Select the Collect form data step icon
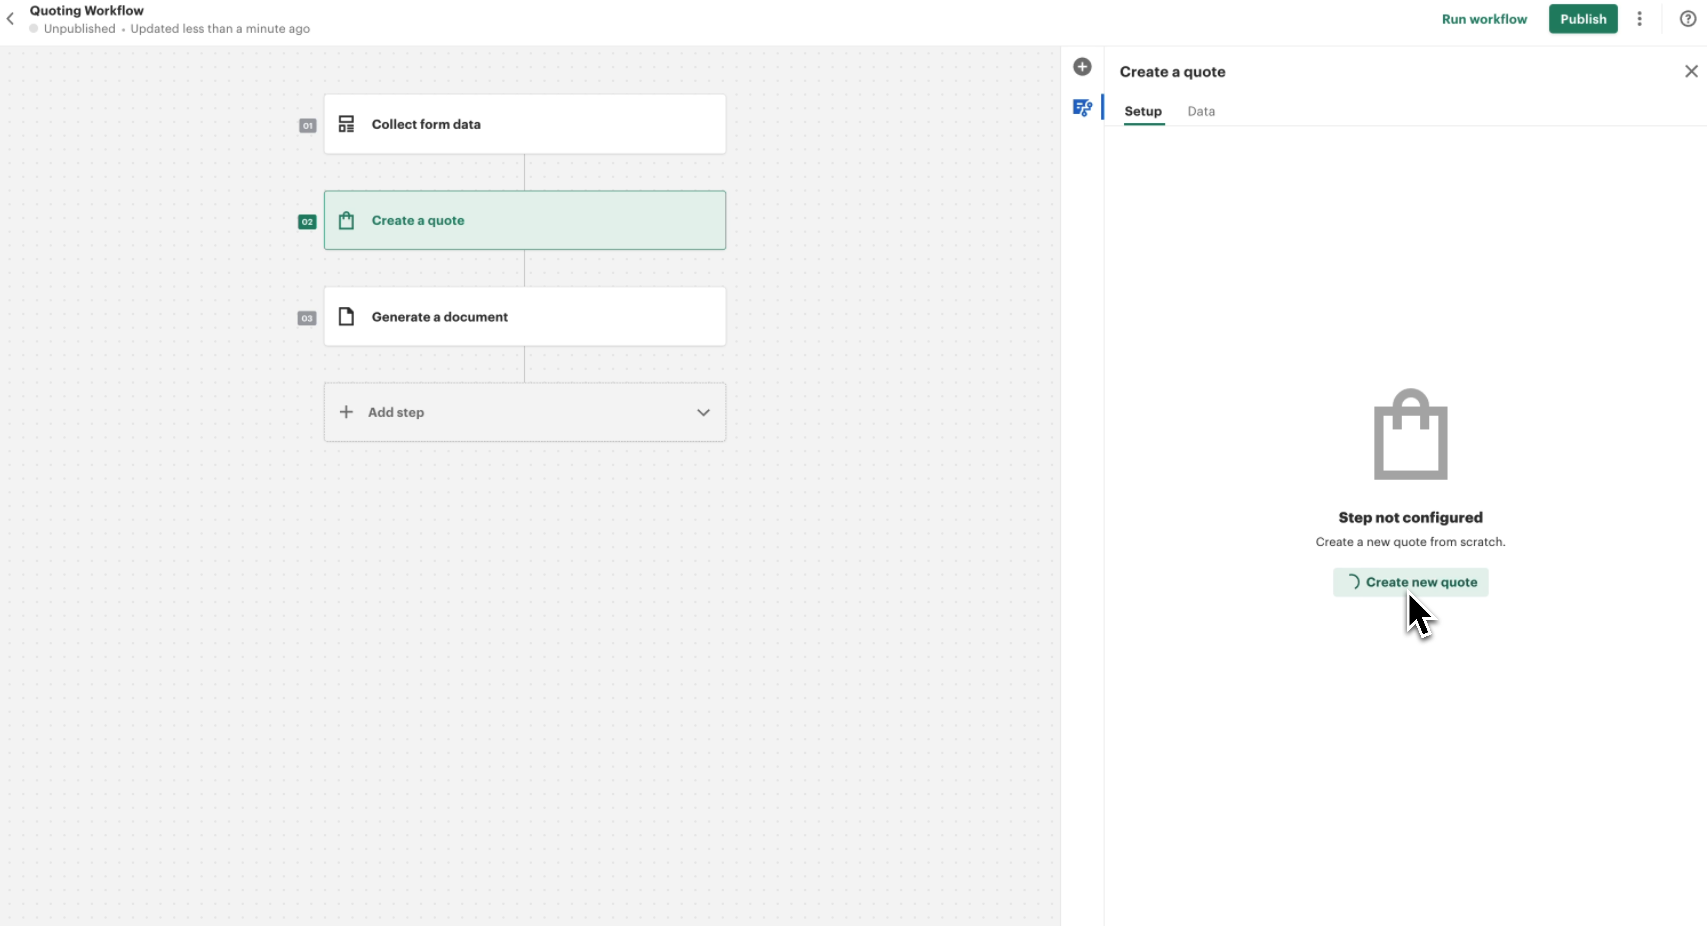Viewport: 1707px width, 926px height. 346,124
